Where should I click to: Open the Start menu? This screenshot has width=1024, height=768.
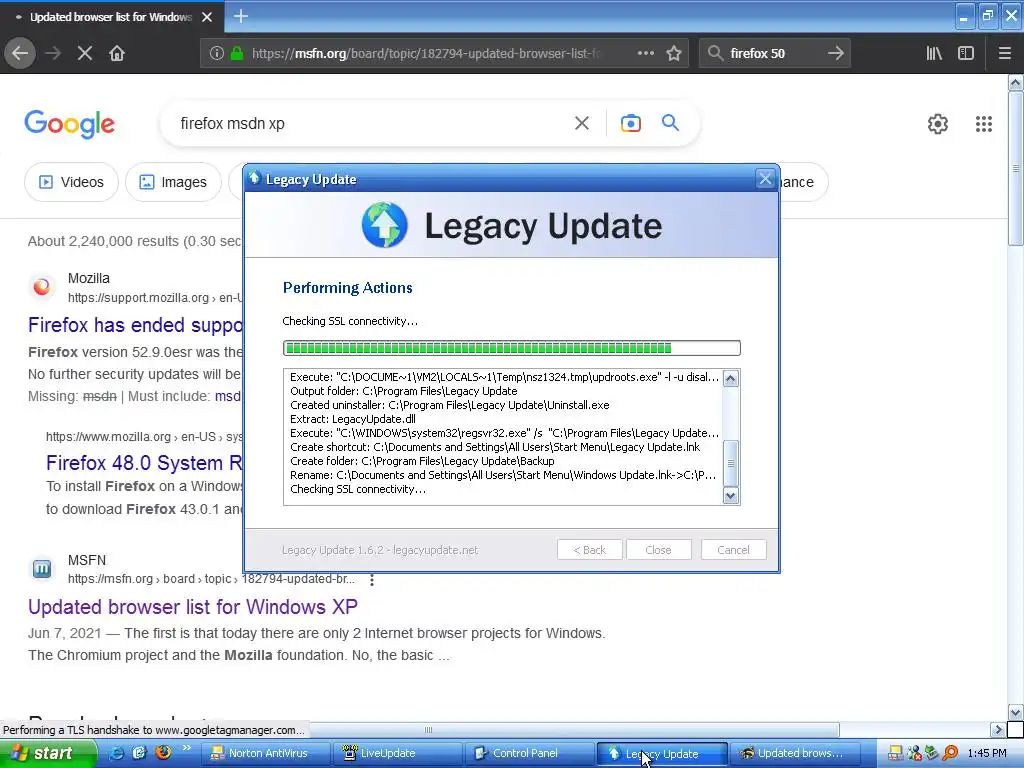[48, 753]
